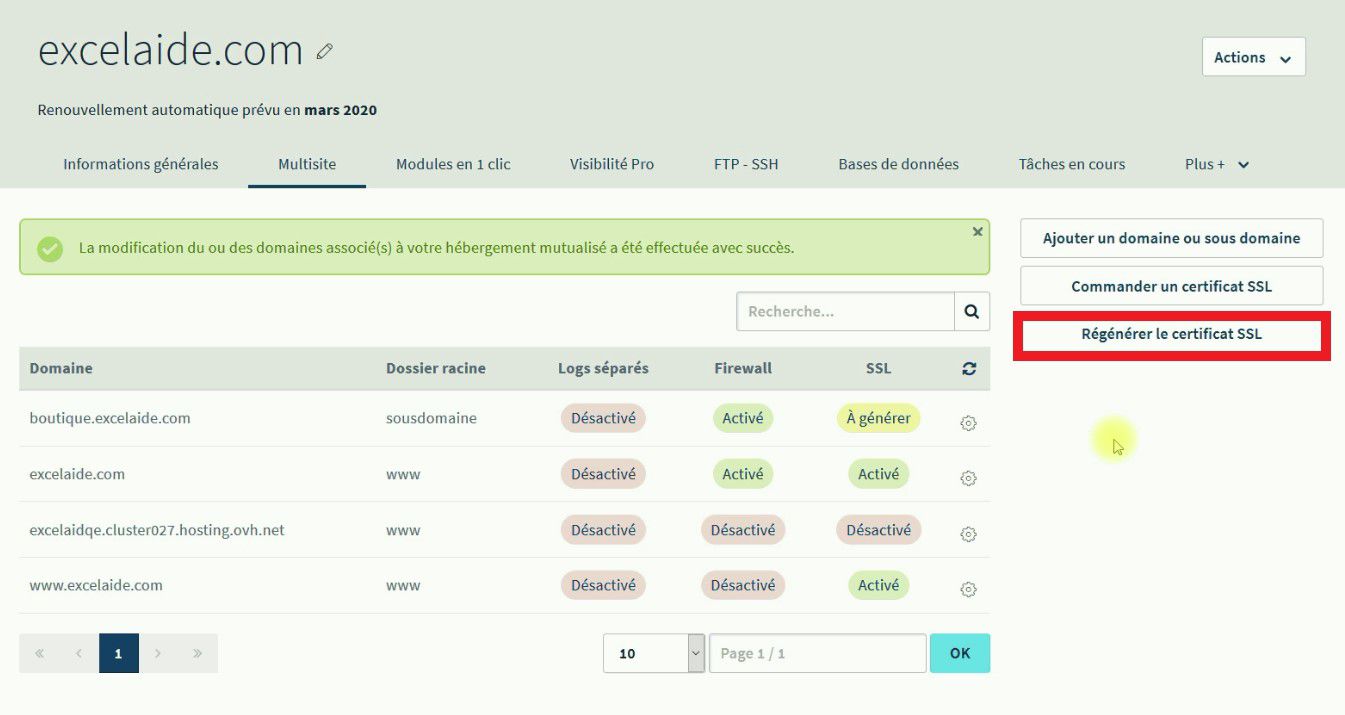1345x715 pixels.
Task: Switch to Bases de données tab
Action: pos(898,164)
